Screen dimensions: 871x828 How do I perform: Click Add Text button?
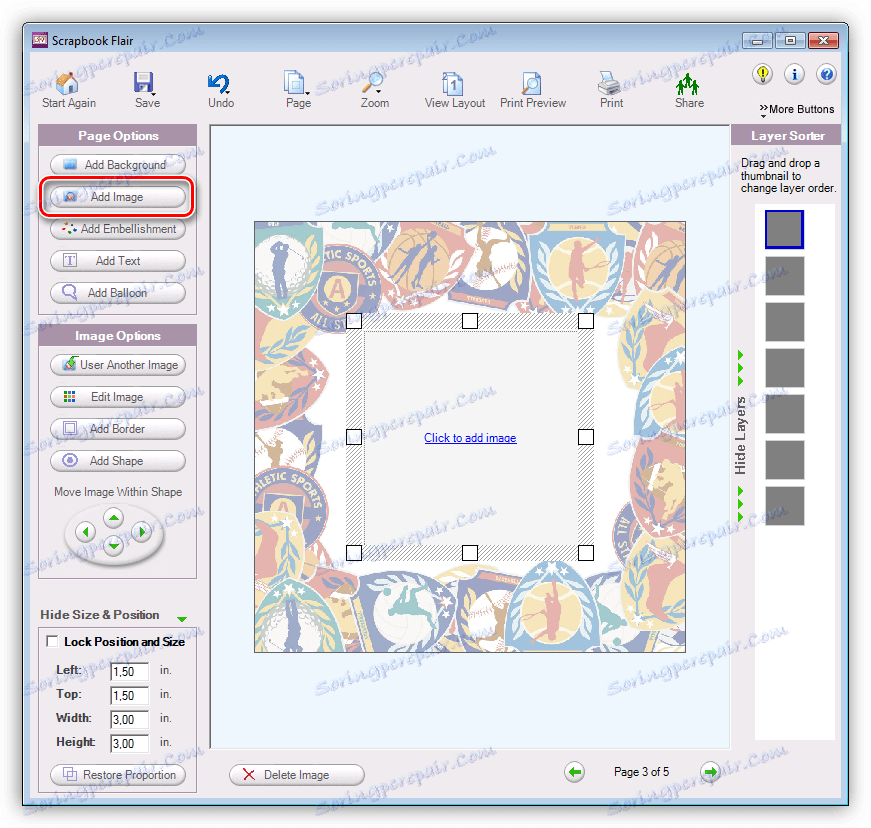[118, 260]
